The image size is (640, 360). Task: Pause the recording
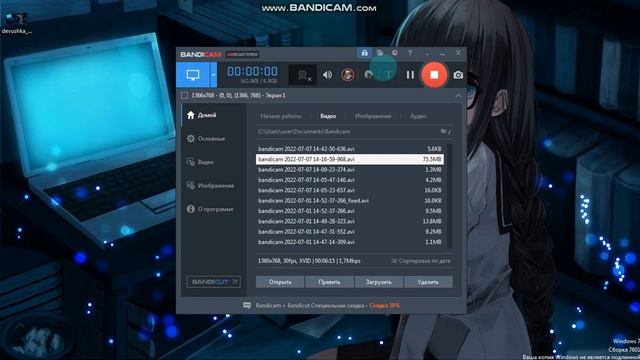(410, 75)
